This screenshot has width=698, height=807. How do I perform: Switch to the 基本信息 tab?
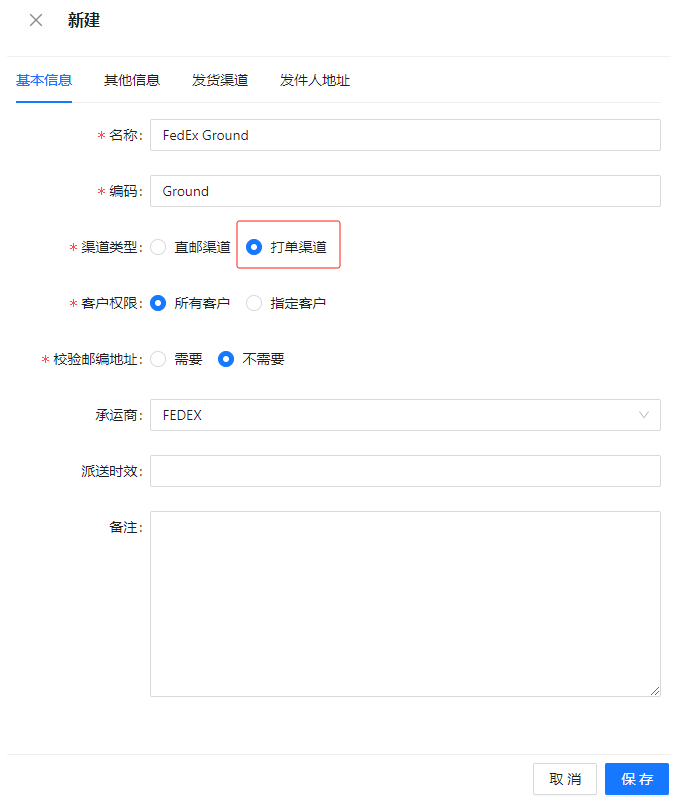[44, 80]
